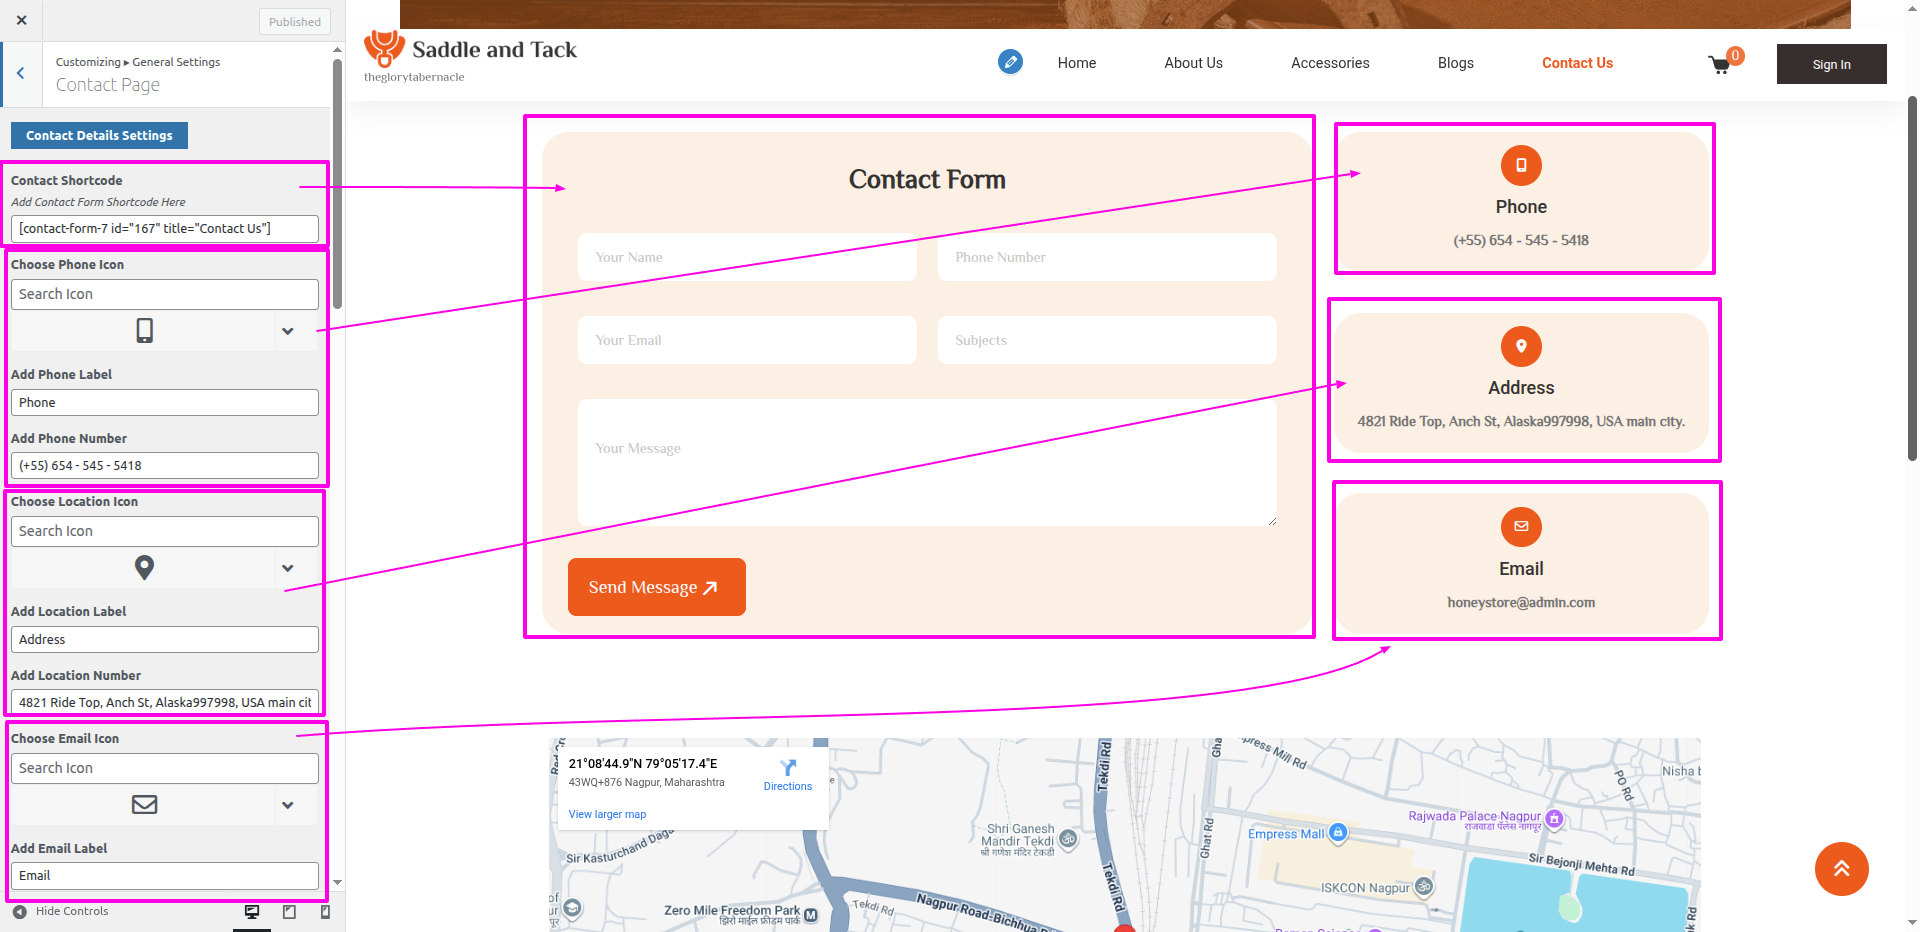This screenshot has height=932, width=1920.
Task: Navigate to the Blogs menu item
Action: point(1455,63)
